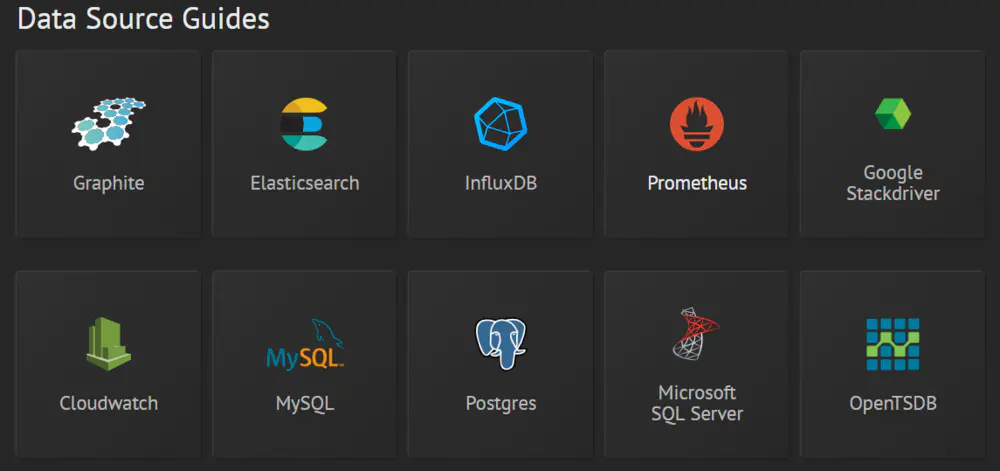
Task: Click the green Cloudwatch building icon
Action: click(108, 344)
